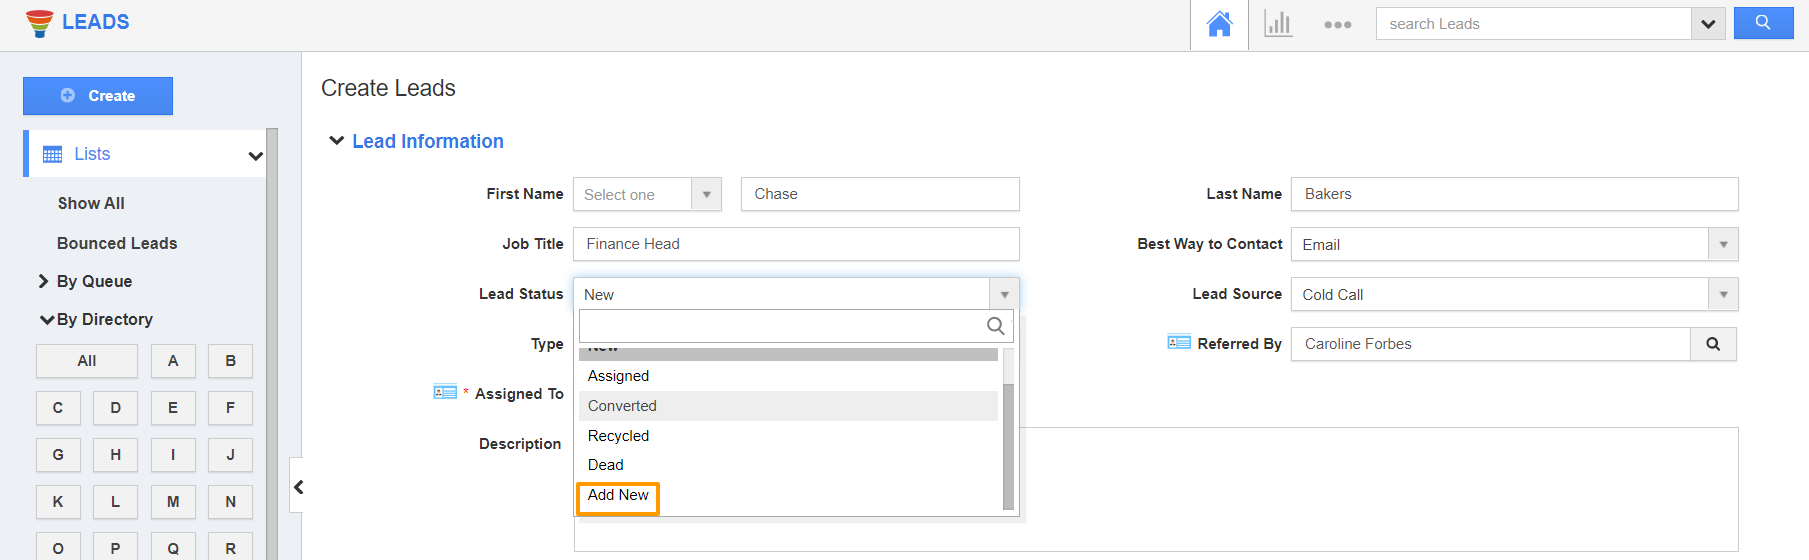Collapse the Lead Information section
Image resolution: width=1809 pixels, height=560 pixels.
tap(337, 141)
